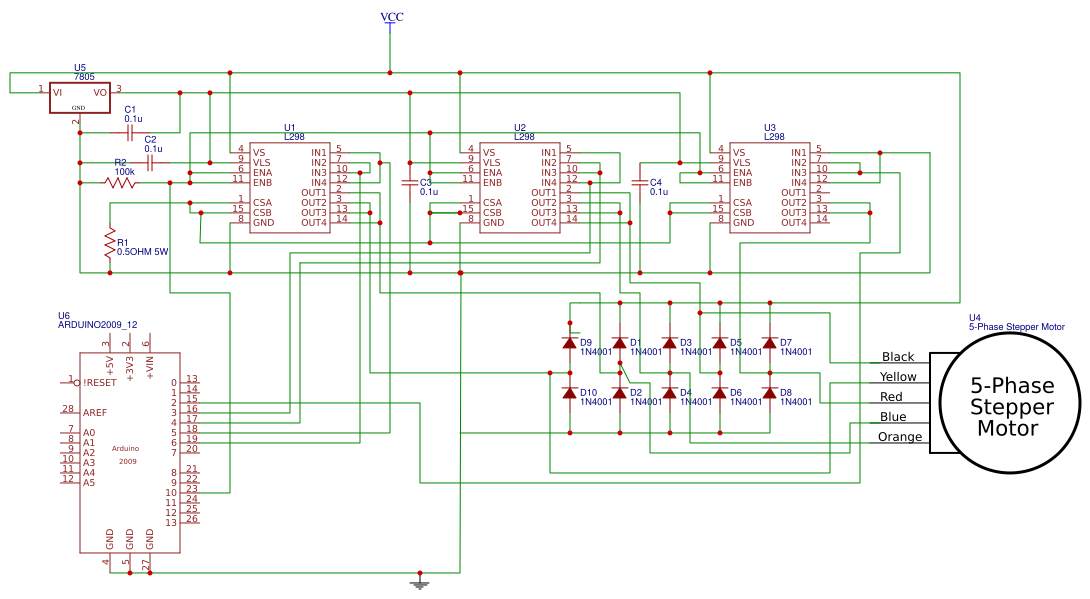1090x599 pixels.
Task: Select the Orange wire label
Action: point(901,437)
